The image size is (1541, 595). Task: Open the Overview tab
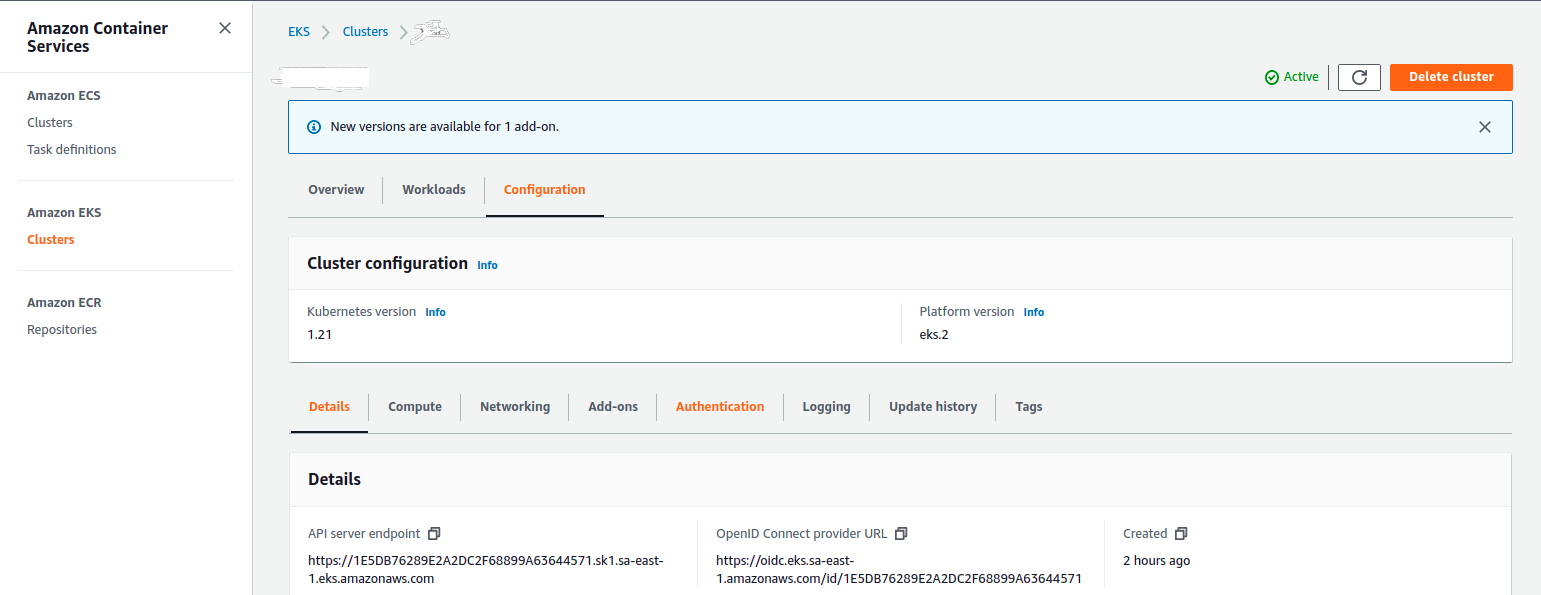click(336, 190)
